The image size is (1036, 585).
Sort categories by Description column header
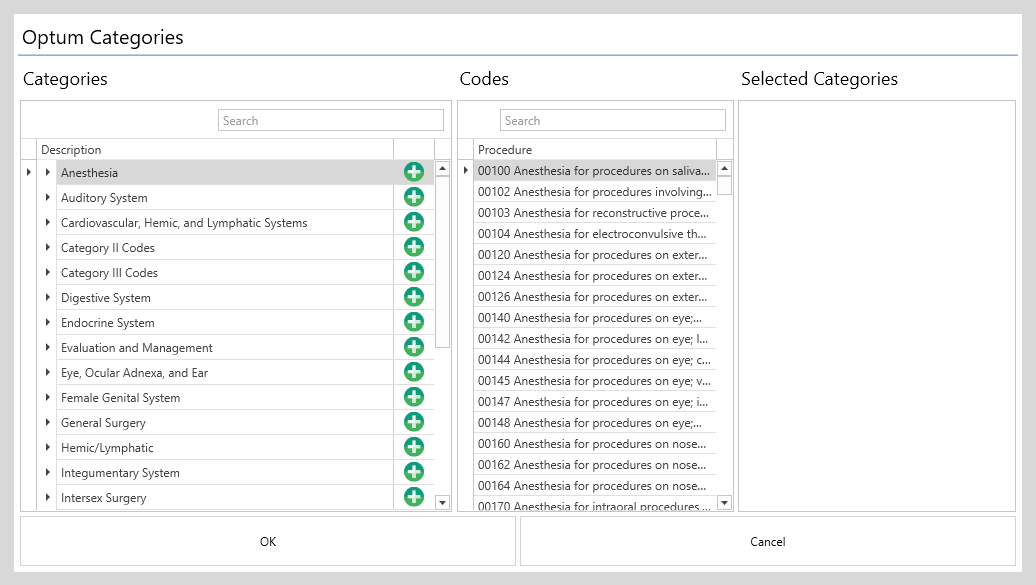[215, 149]
